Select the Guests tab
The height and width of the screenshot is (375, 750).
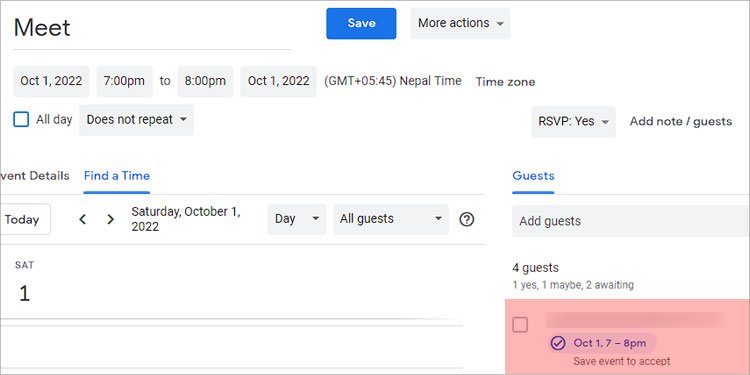[x=533, y=176]
